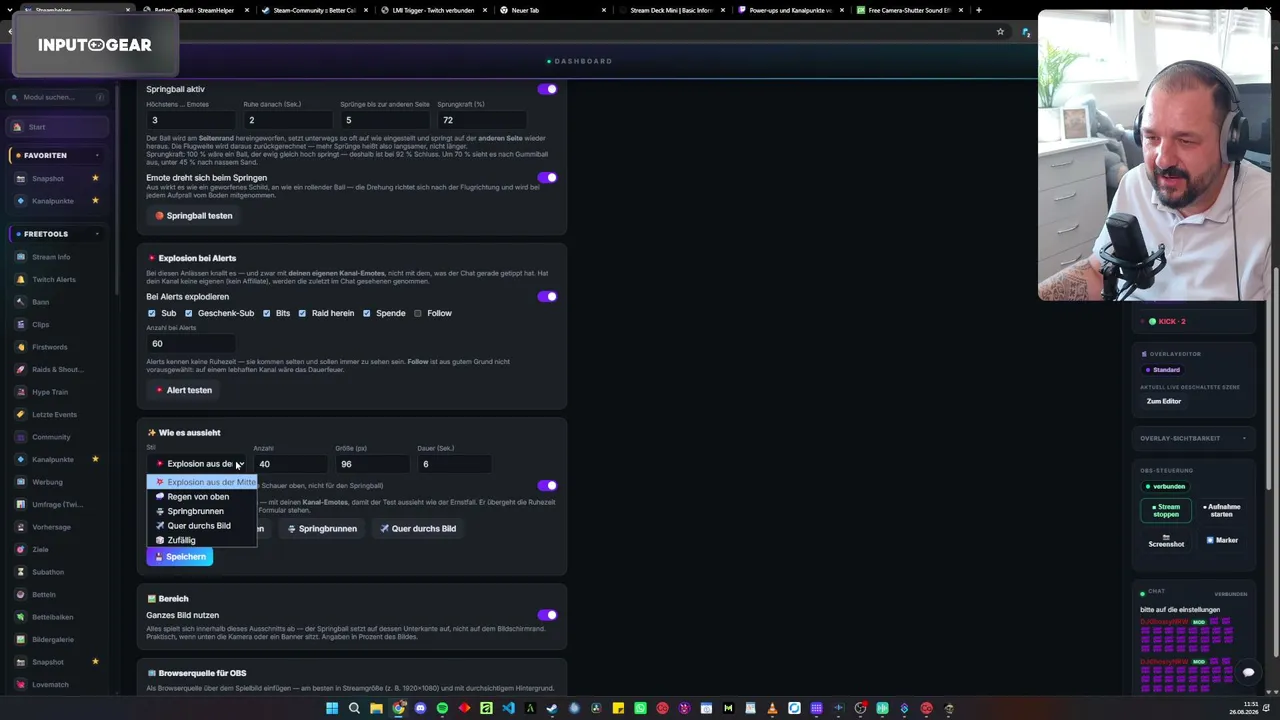Viewport: 1280px width, 720px height.
Task: Open the Betteln module icon
Action: point(20,595)
